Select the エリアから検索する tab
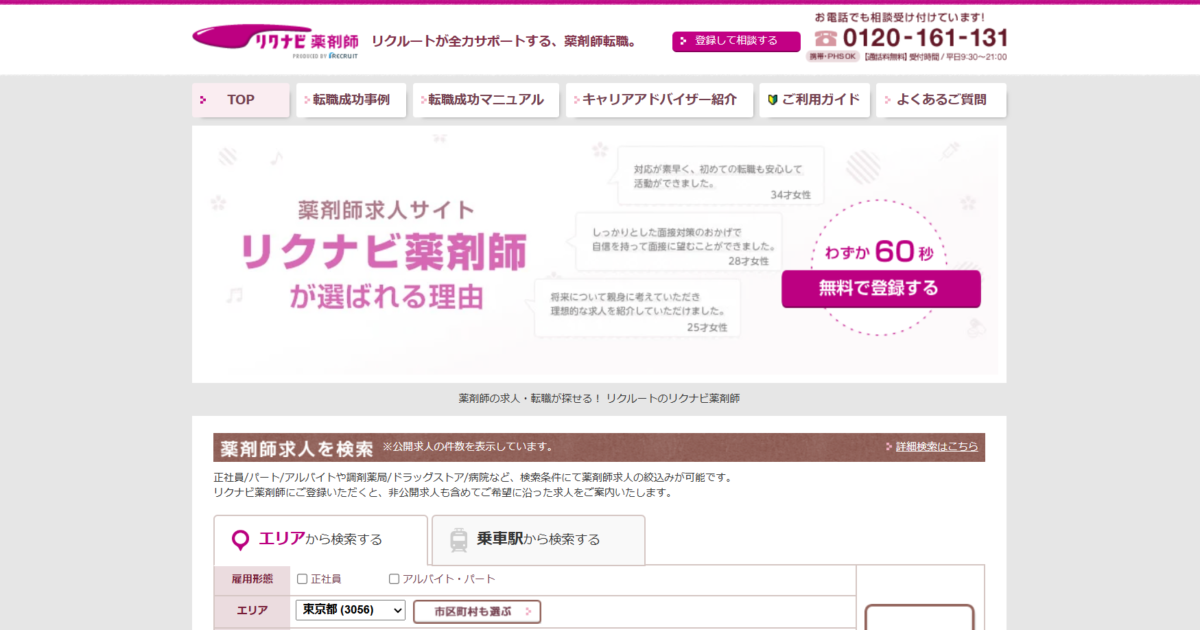The width and height of the screenshot is (1200, 630). [x=320, y=540]
